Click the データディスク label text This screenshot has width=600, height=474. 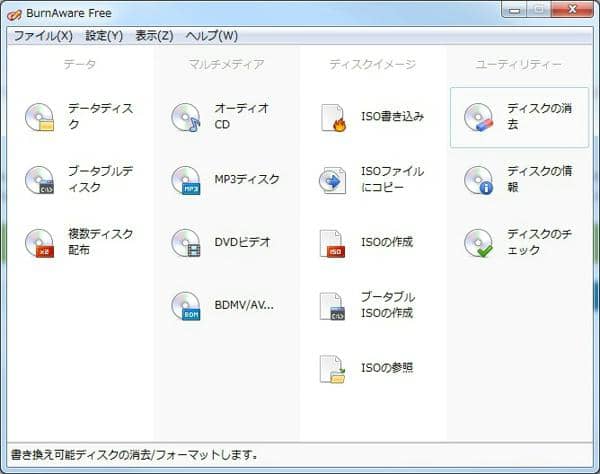100,116
